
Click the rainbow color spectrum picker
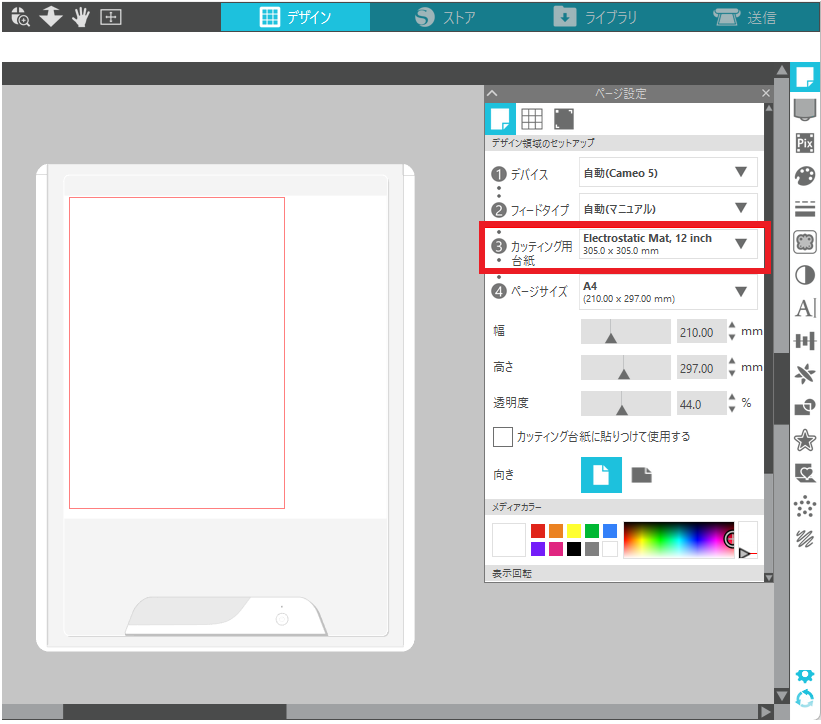click(679, 540)
